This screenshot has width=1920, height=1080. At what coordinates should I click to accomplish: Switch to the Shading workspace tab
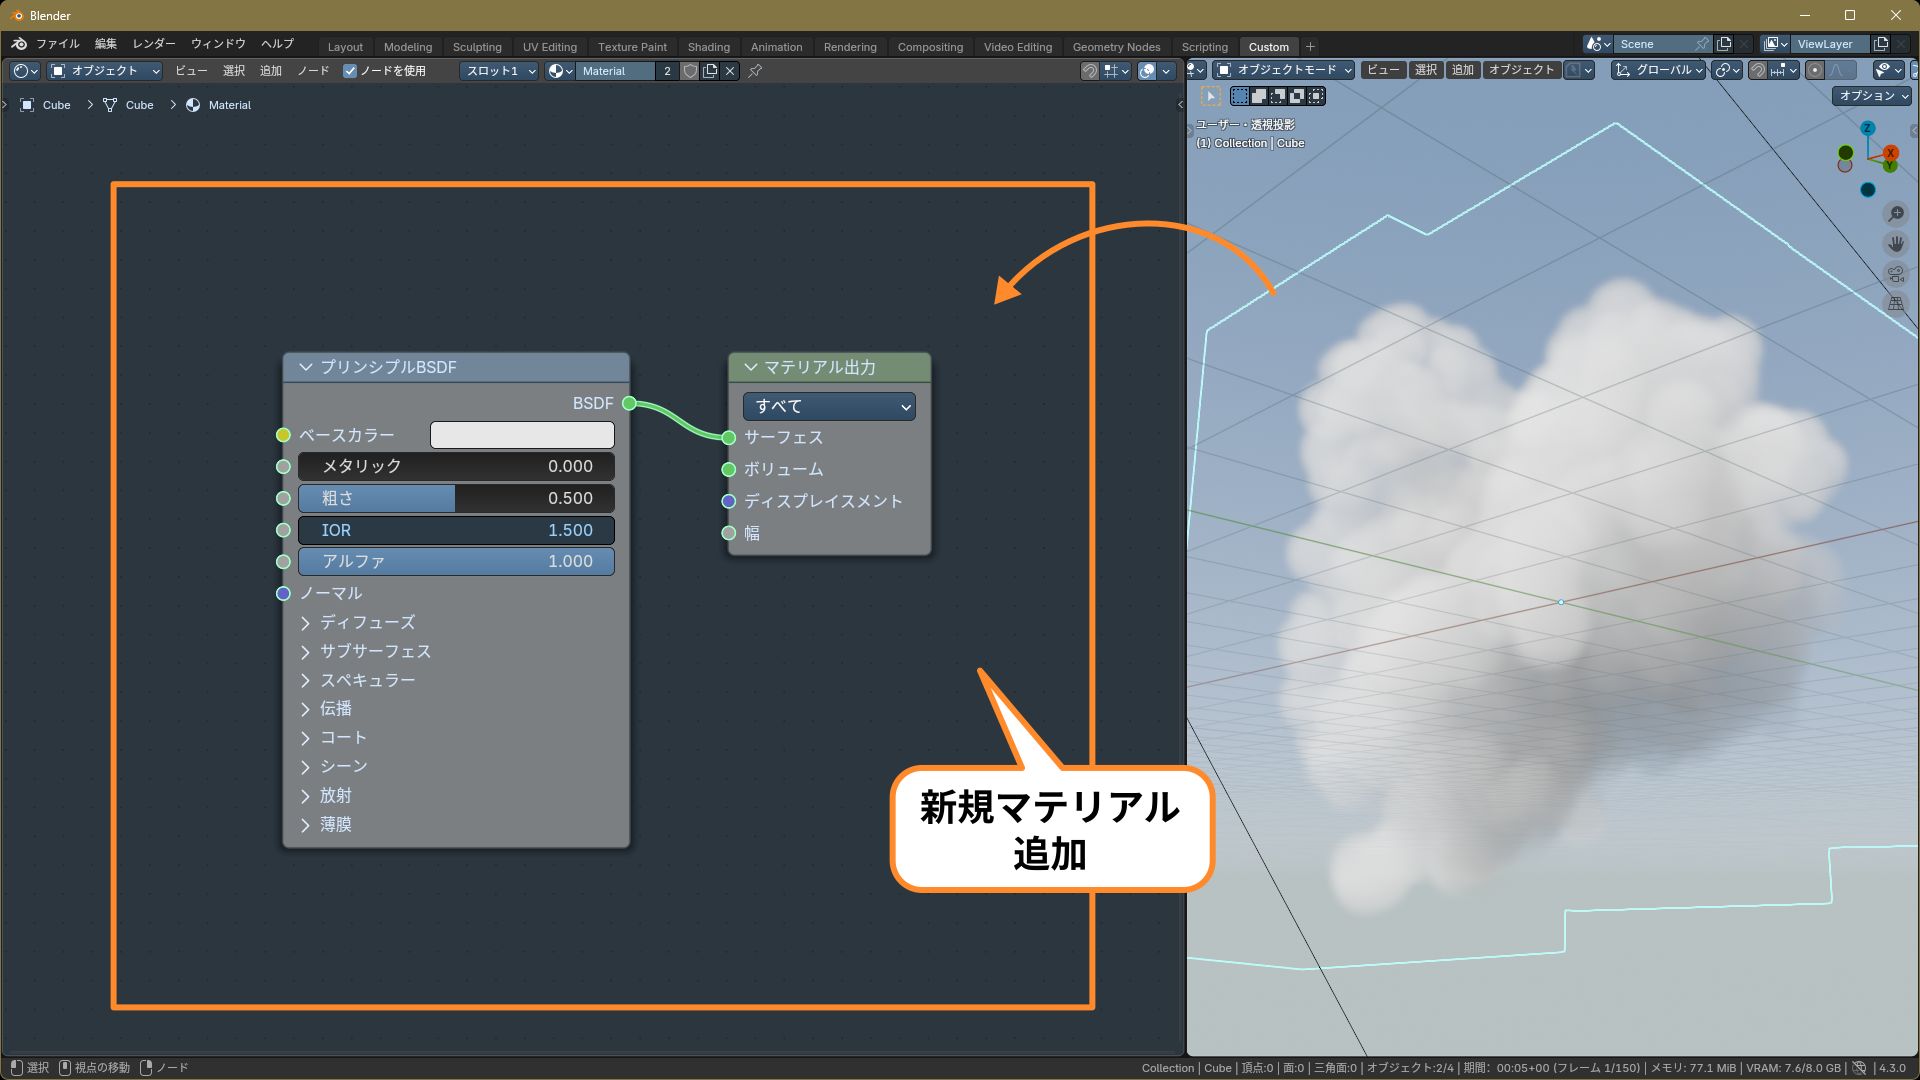tap(708, 47)
